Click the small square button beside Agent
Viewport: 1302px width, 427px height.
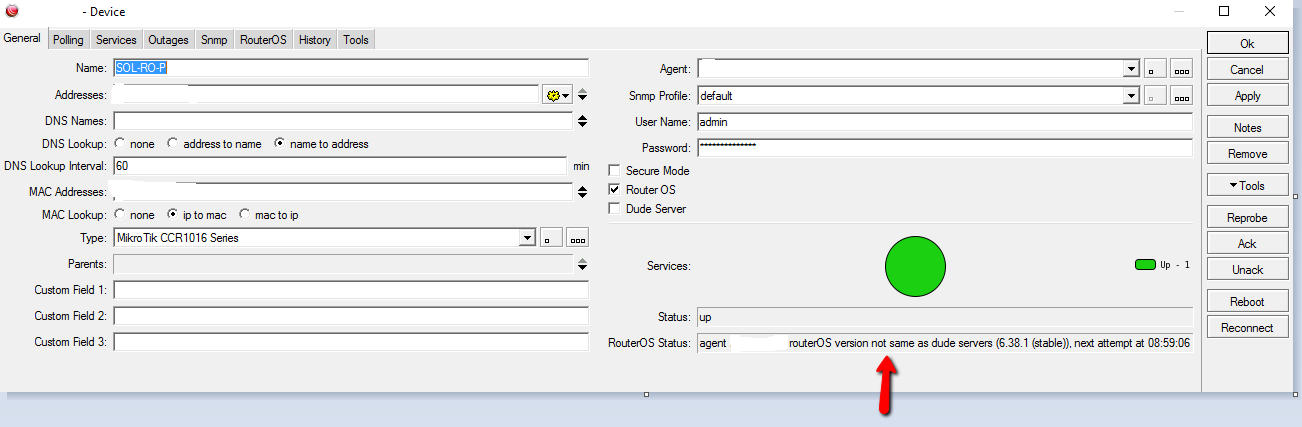point(1155,70)
